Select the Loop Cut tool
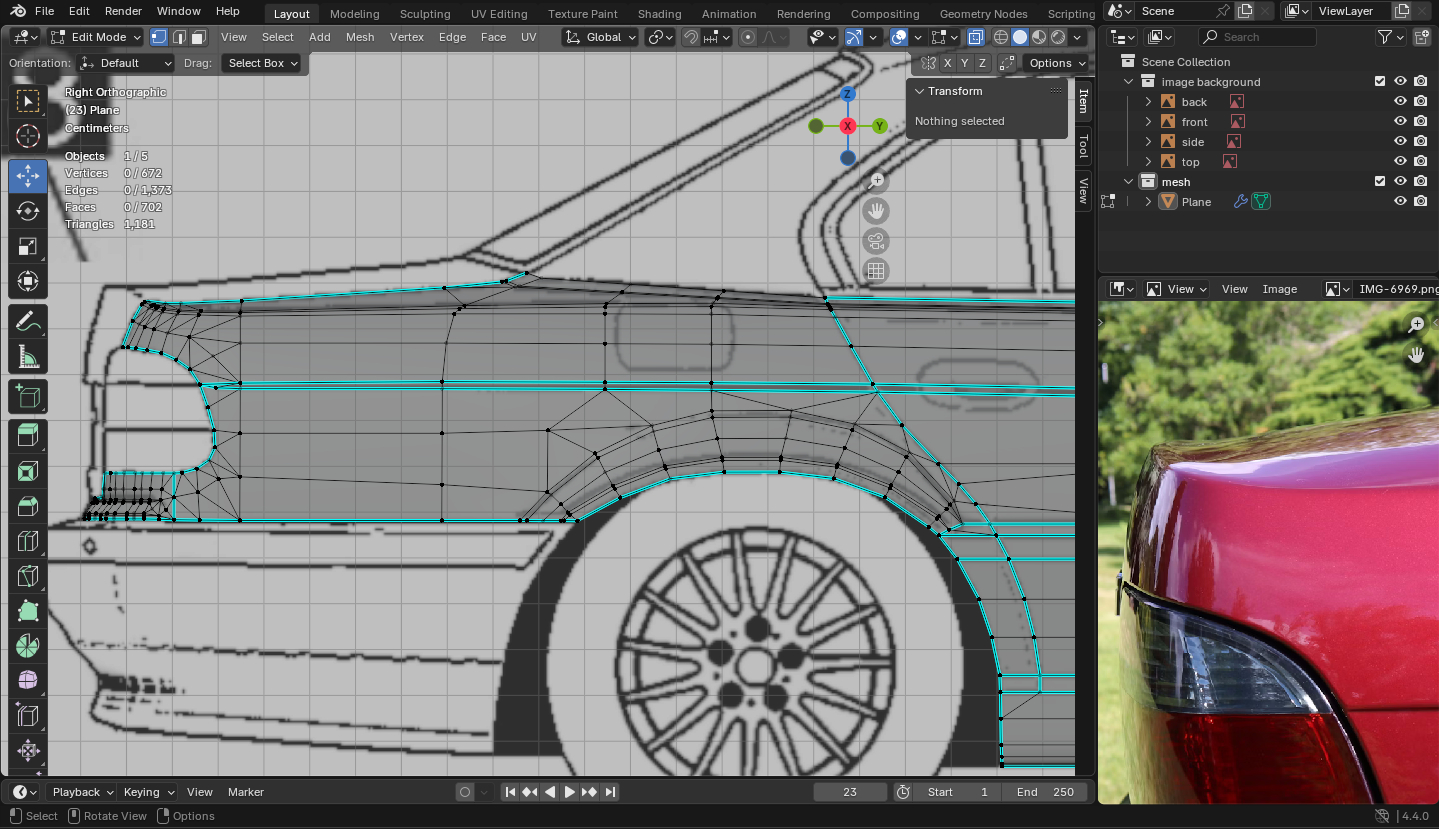Viewport: 1439px width, 829px height. (28, 541)
